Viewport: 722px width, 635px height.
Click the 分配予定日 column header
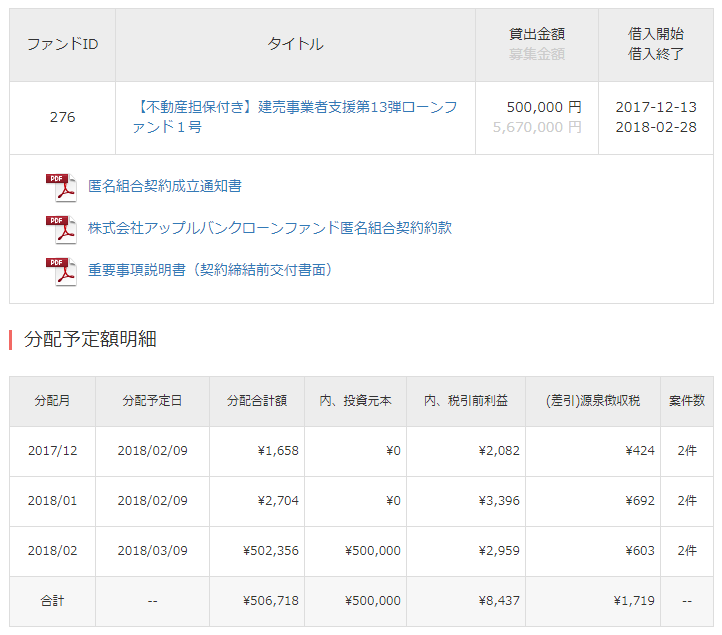[152, 401]
